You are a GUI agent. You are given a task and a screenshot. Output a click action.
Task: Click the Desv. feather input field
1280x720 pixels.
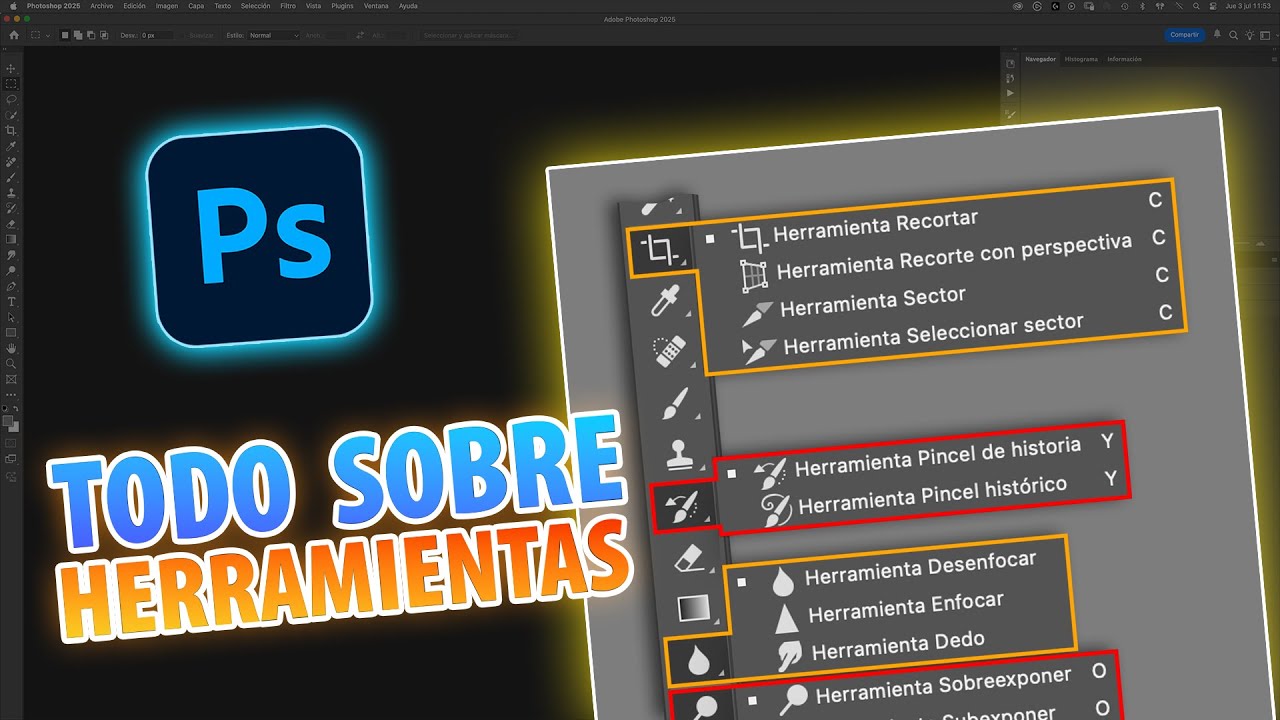click(x=155, y=35)
